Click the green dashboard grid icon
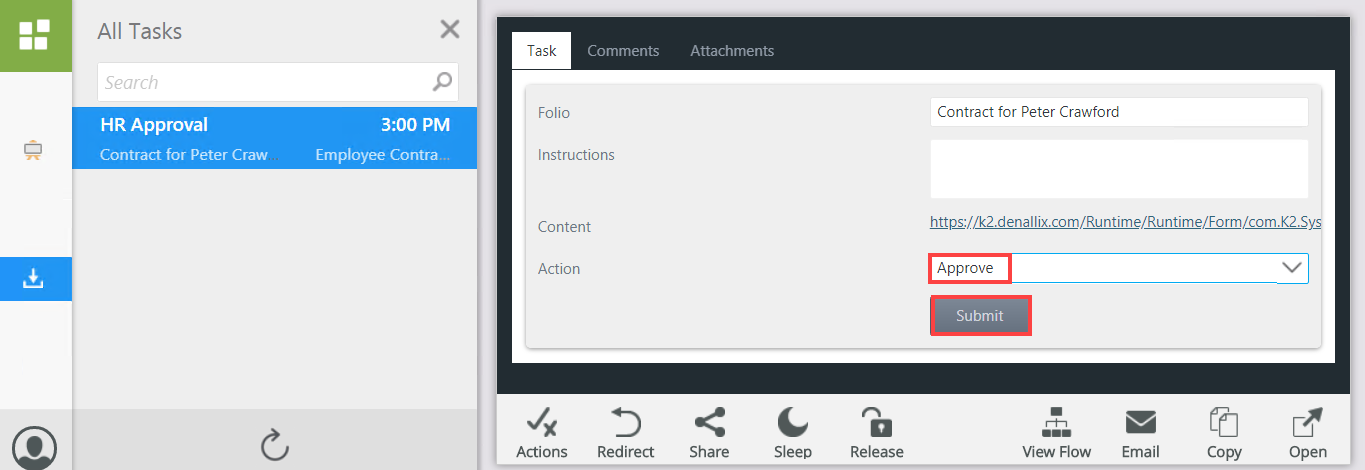Image resolution: width=1365 pixels, height=470 pixels. [35, 35]
